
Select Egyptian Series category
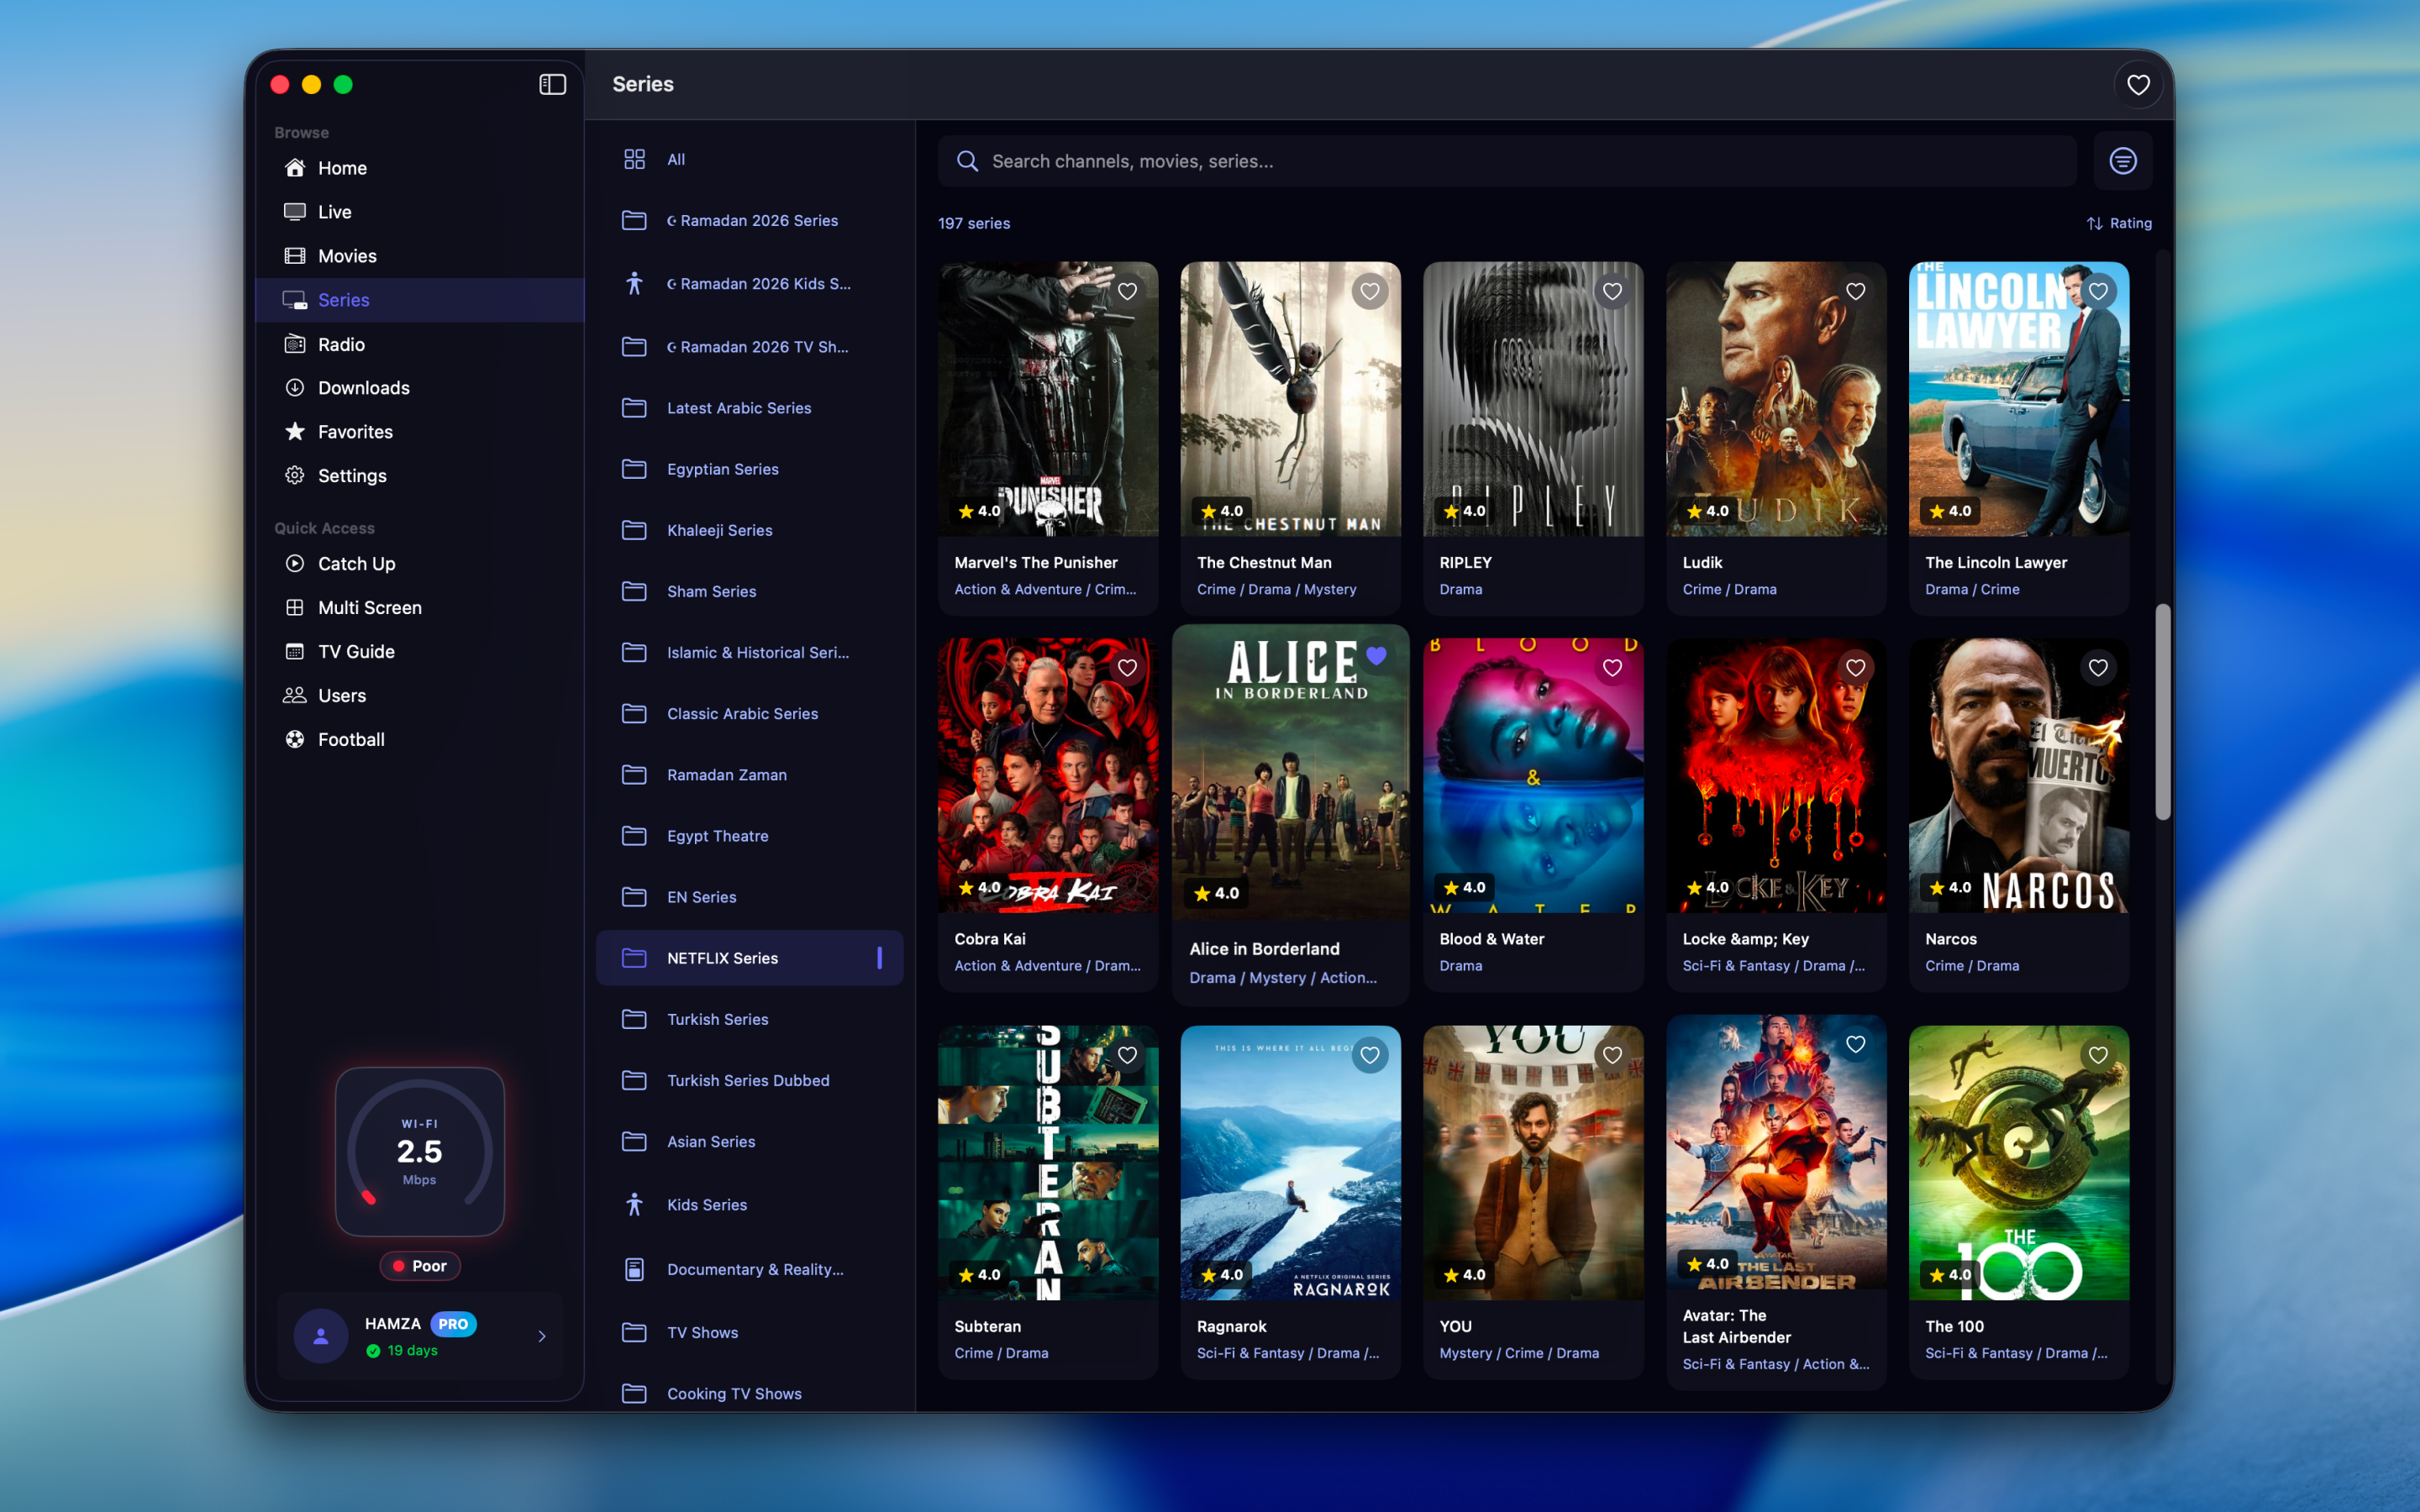[749, 469]
